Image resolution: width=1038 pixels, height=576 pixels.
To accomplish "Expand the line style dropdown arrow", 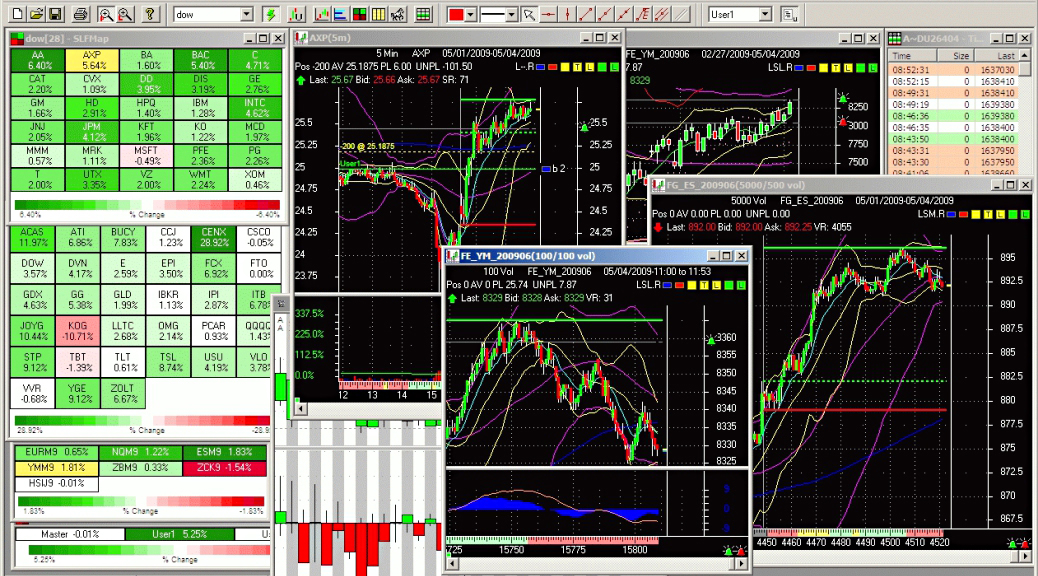I will click(x=512, y=14).
